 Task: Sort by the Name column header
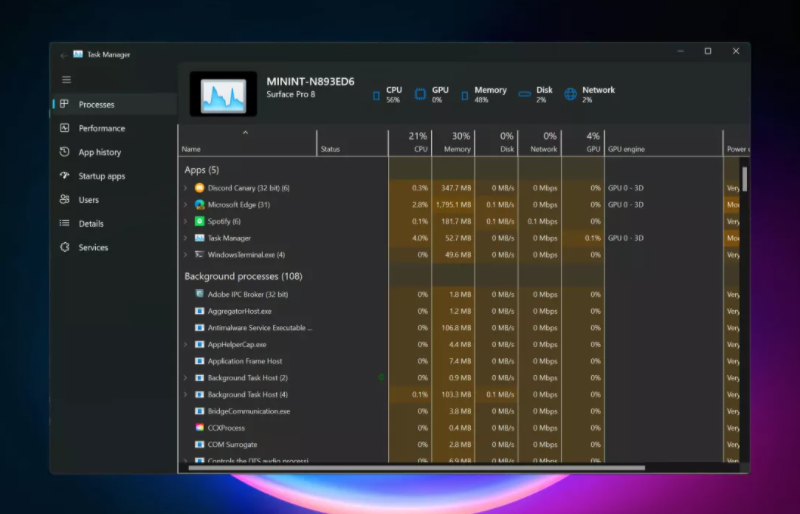tap(247, 143)
